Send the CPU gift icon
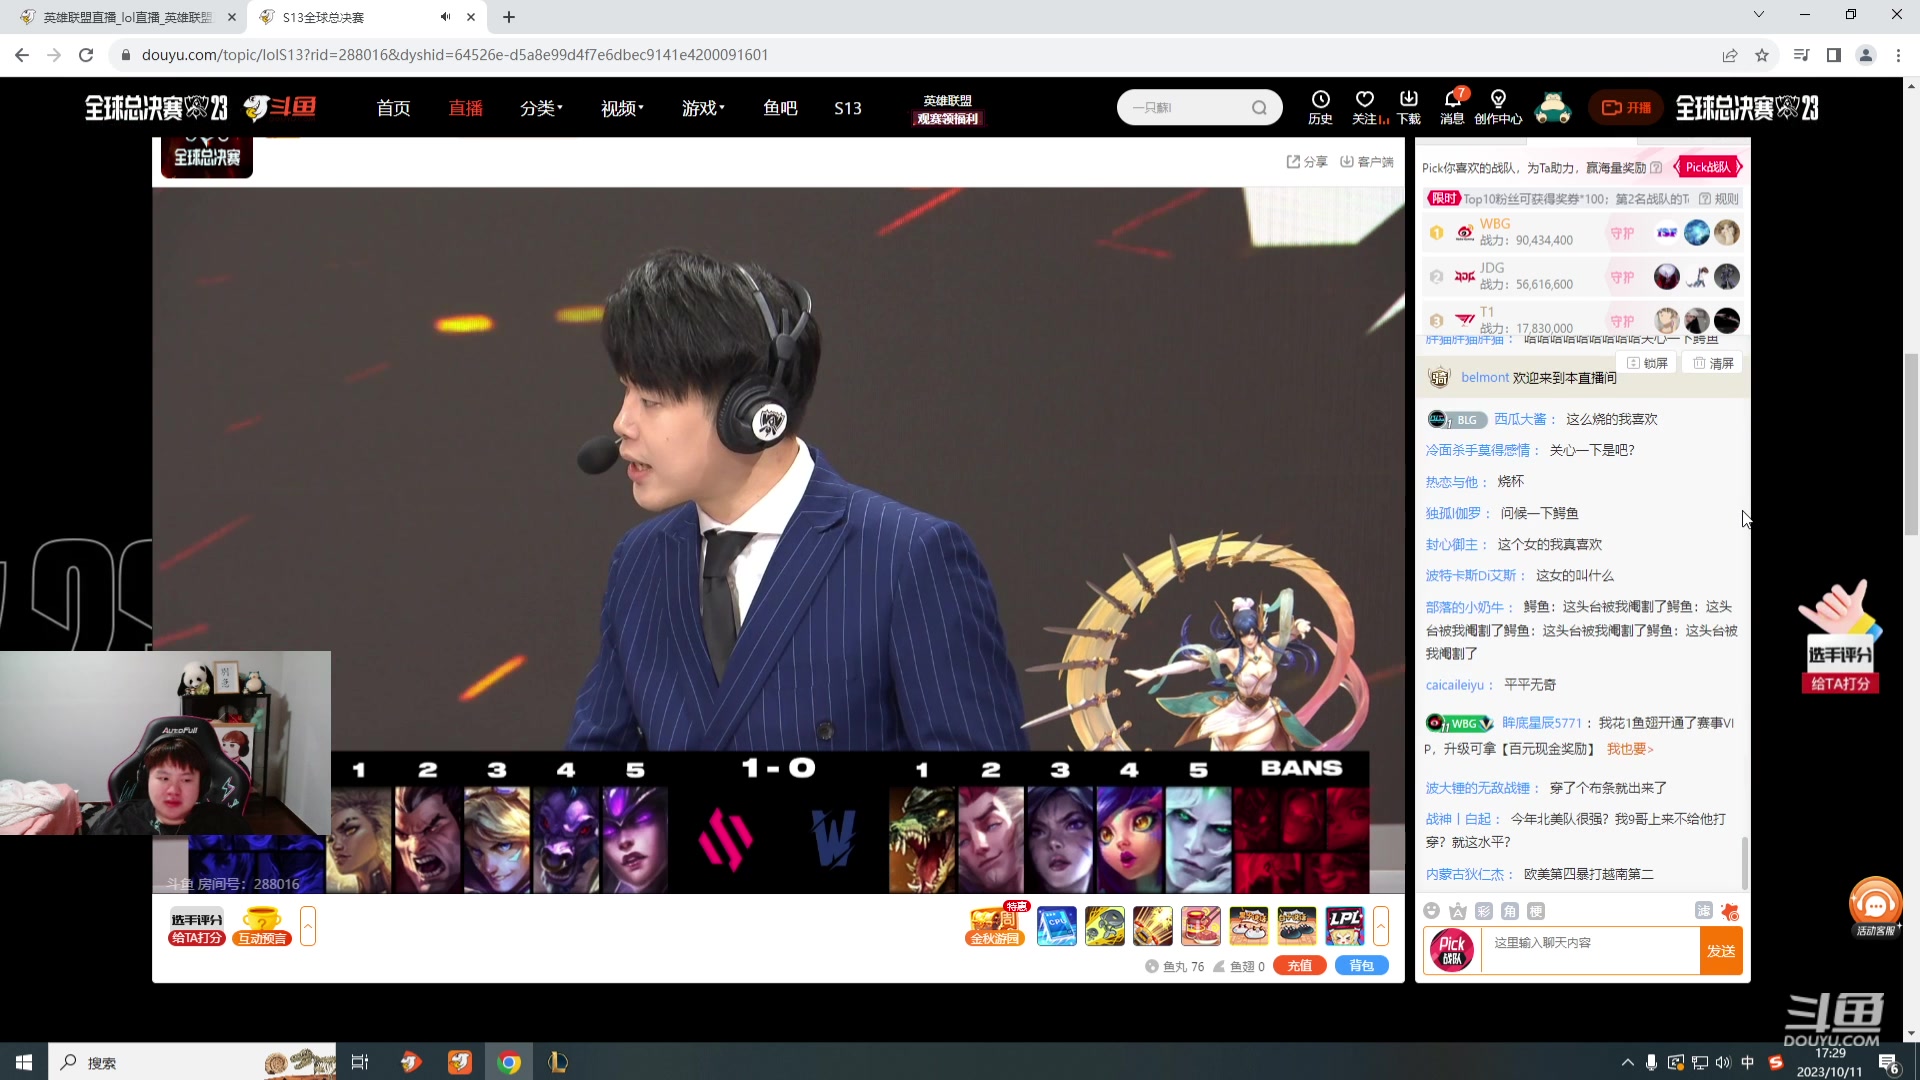Viewport: 1920px width, 1080px height. tap(1057, 926)
